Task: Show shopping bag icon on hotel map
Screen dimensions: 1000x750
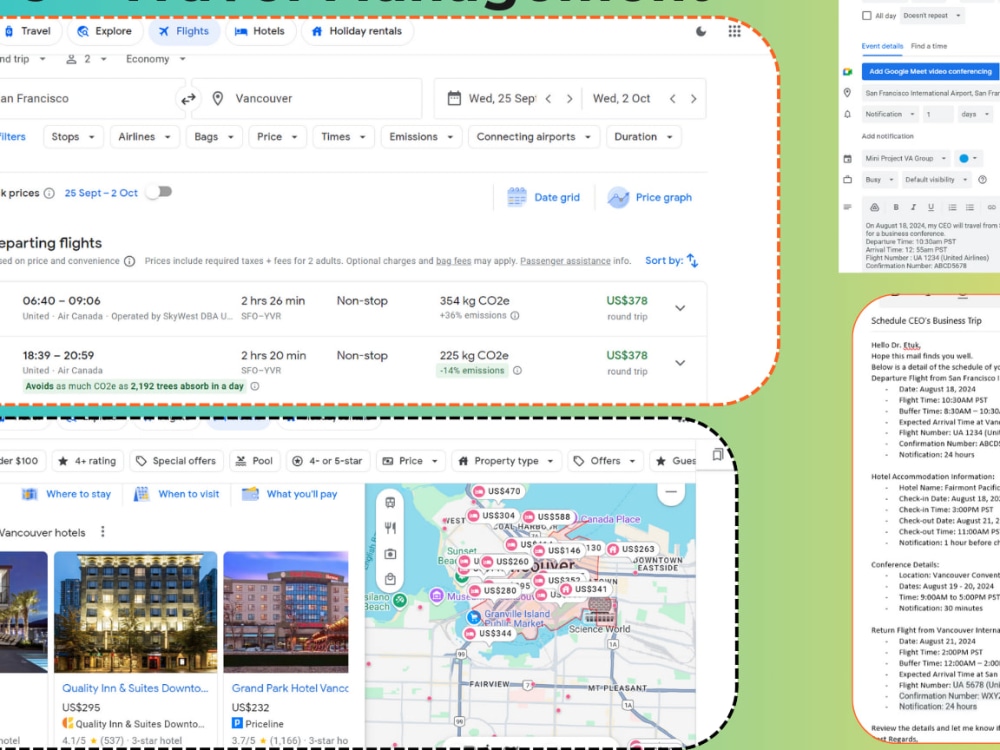Action: (x=390, y=579)
